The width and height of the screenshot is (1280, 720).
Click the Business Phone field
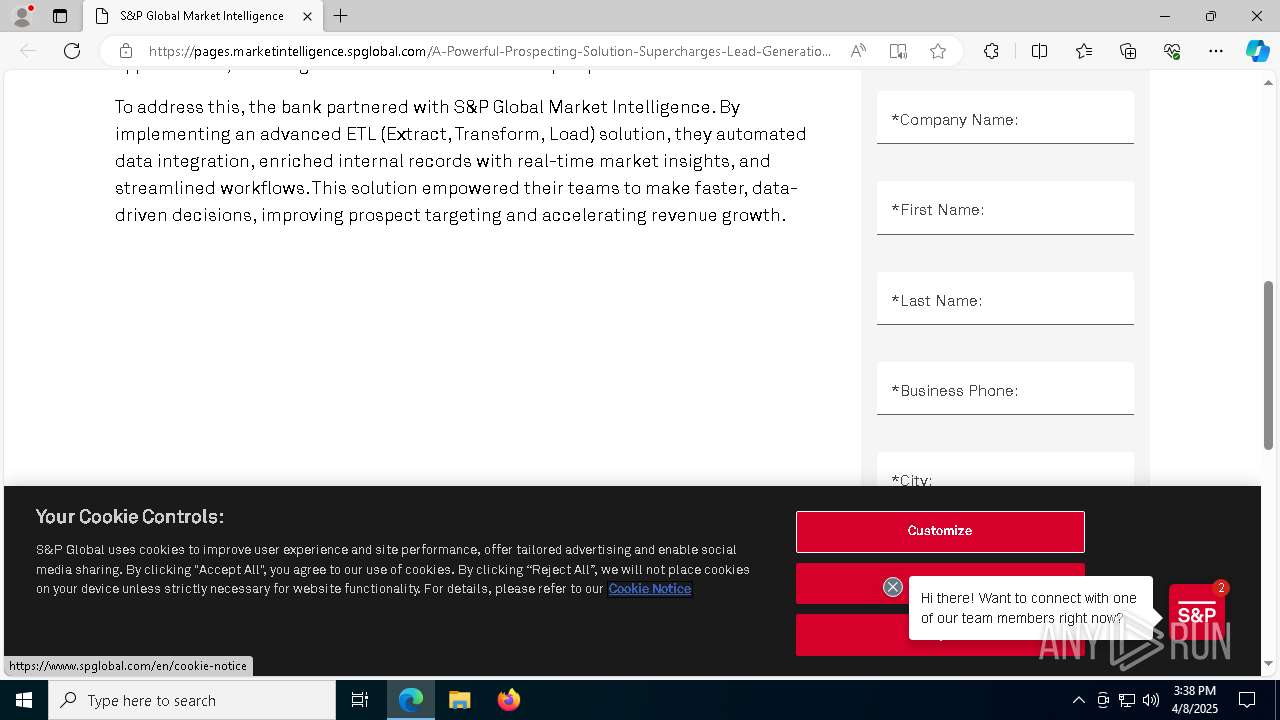[1005, 389]
